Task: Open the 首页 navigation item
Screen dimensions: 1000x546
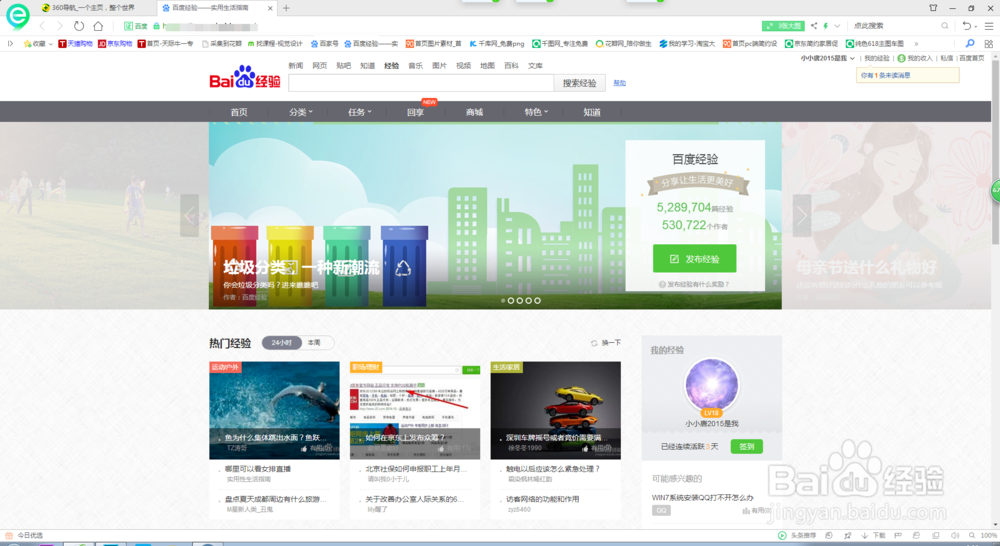Action: 239,112
